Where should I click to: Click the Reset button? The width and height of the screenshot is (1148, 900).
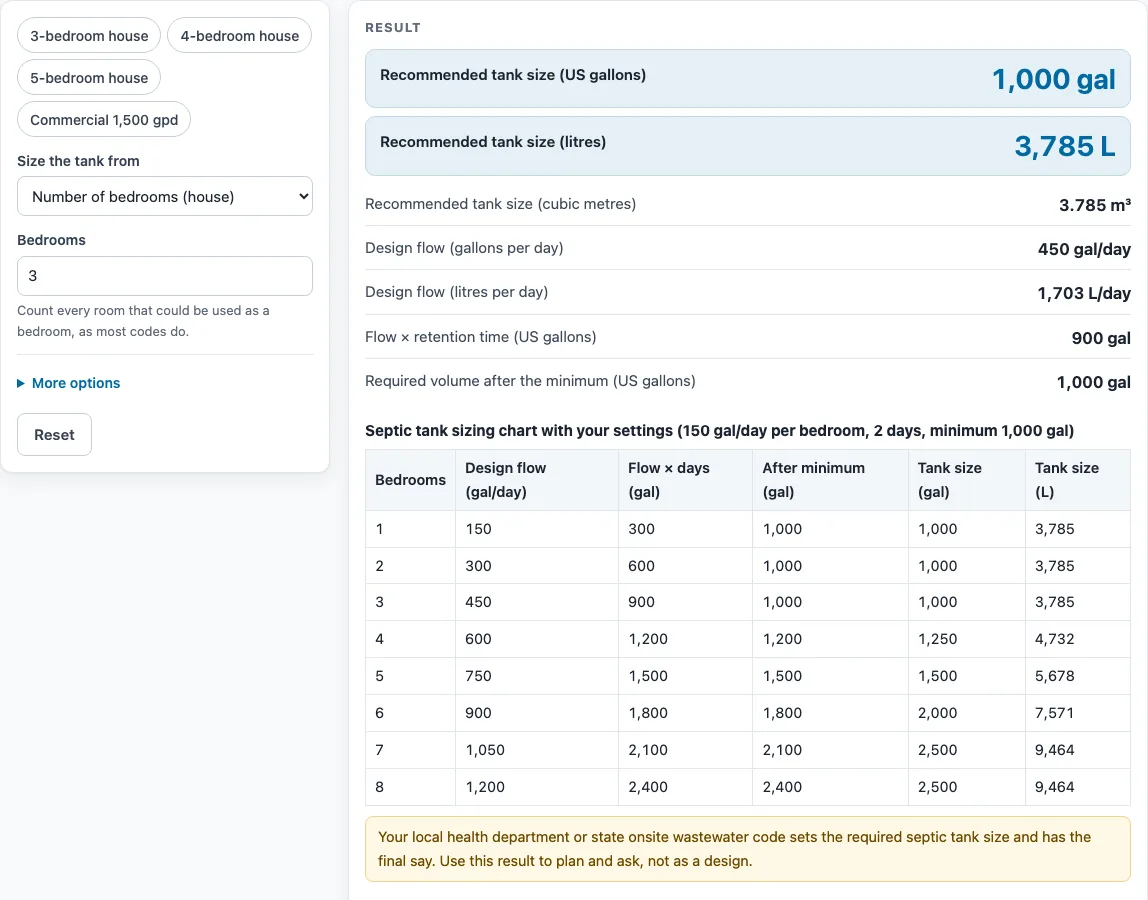tap(54, 434)
